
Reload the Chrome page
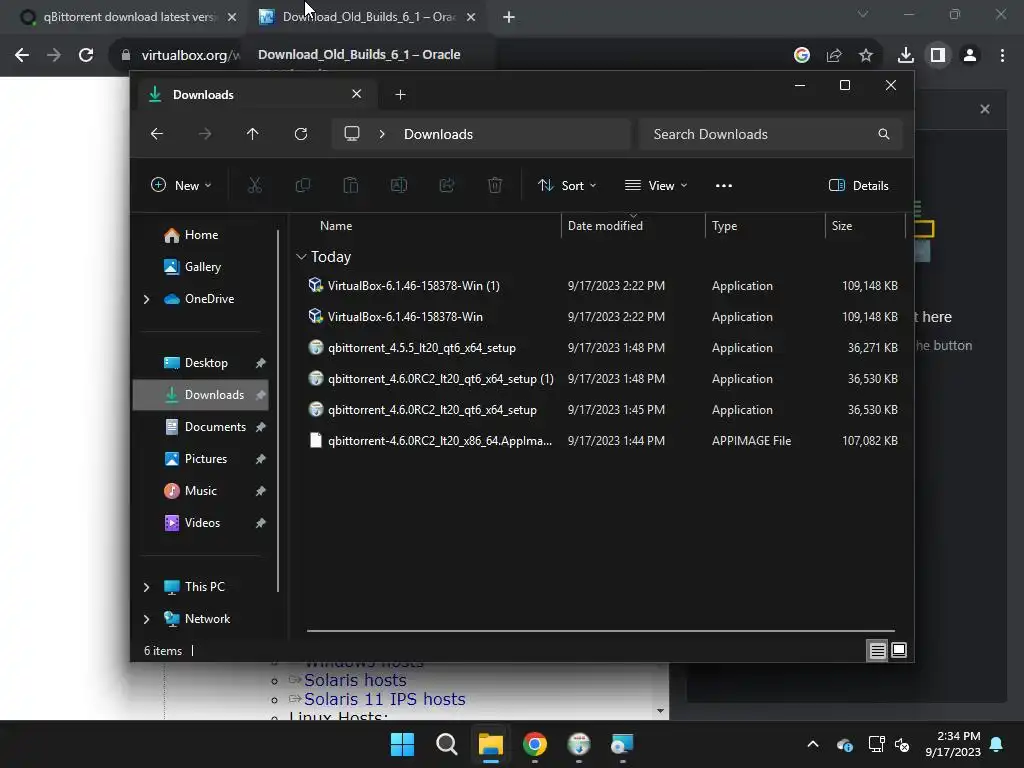(86, 55)
